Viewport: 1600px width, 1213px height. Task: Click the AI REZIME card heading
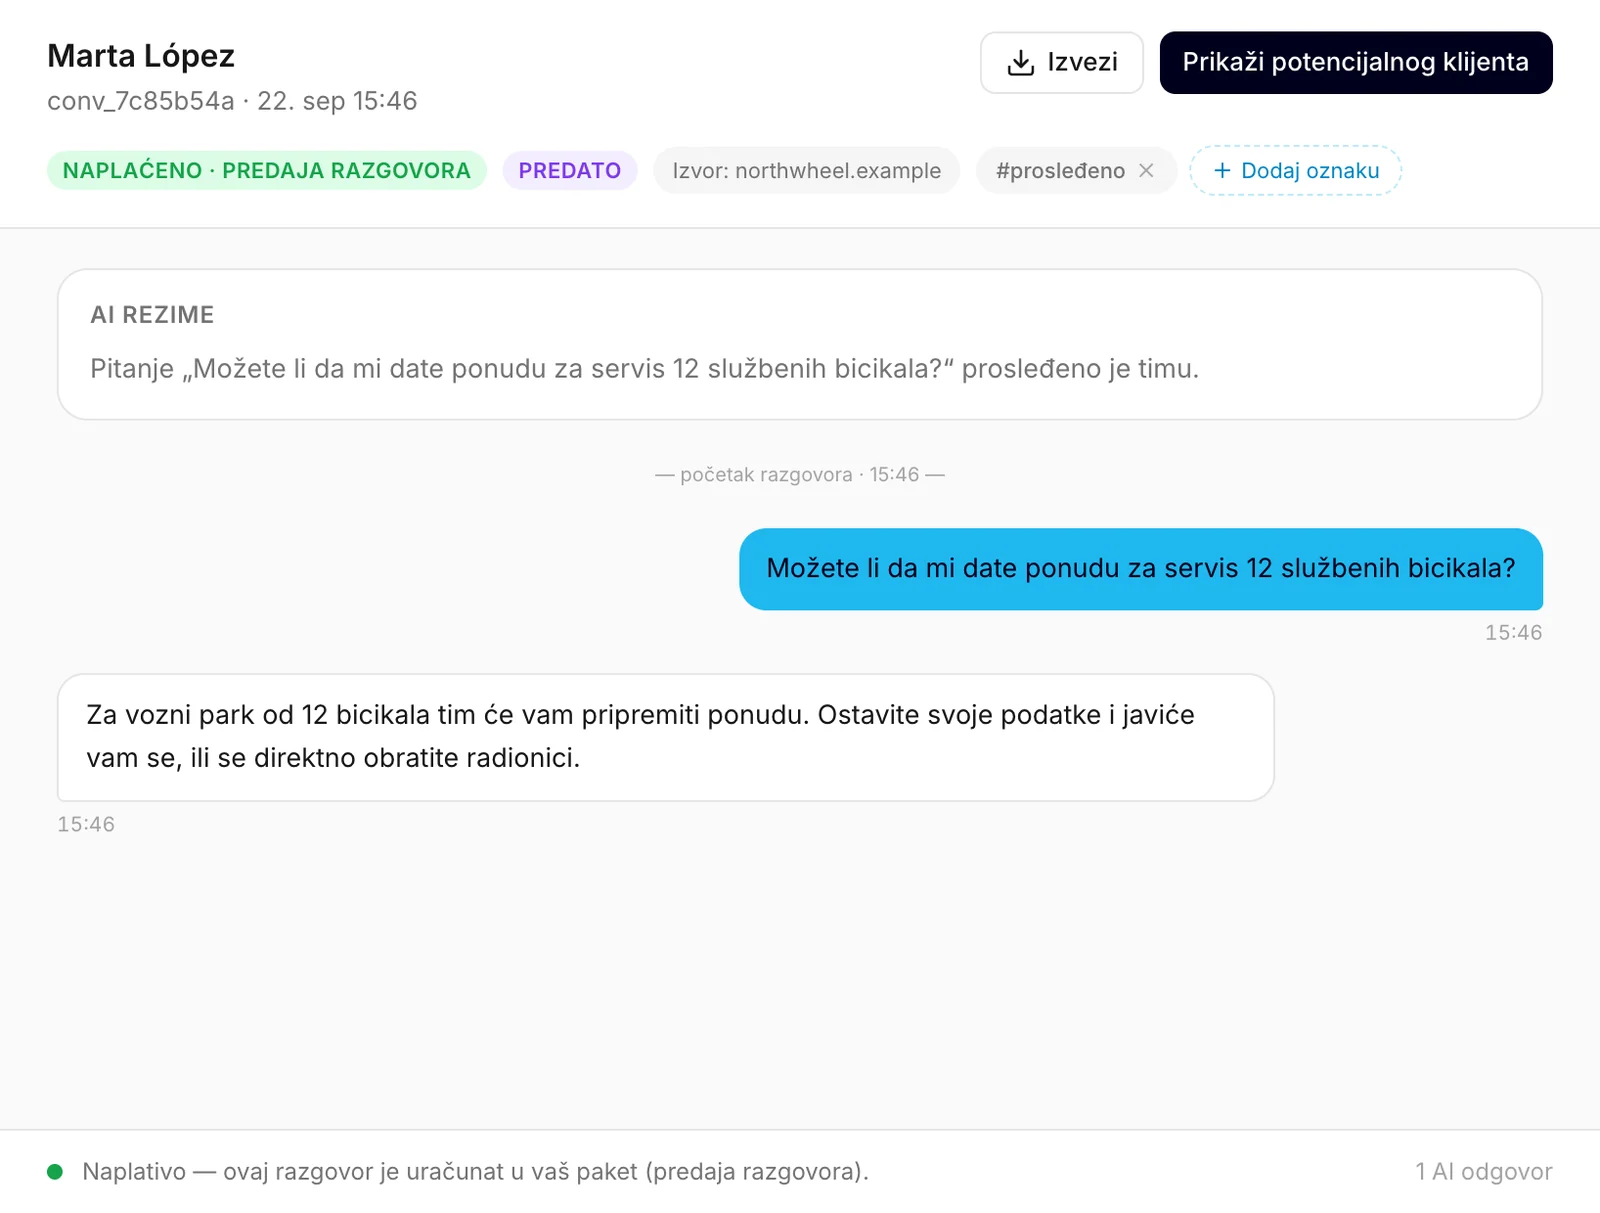pos(152,315)
